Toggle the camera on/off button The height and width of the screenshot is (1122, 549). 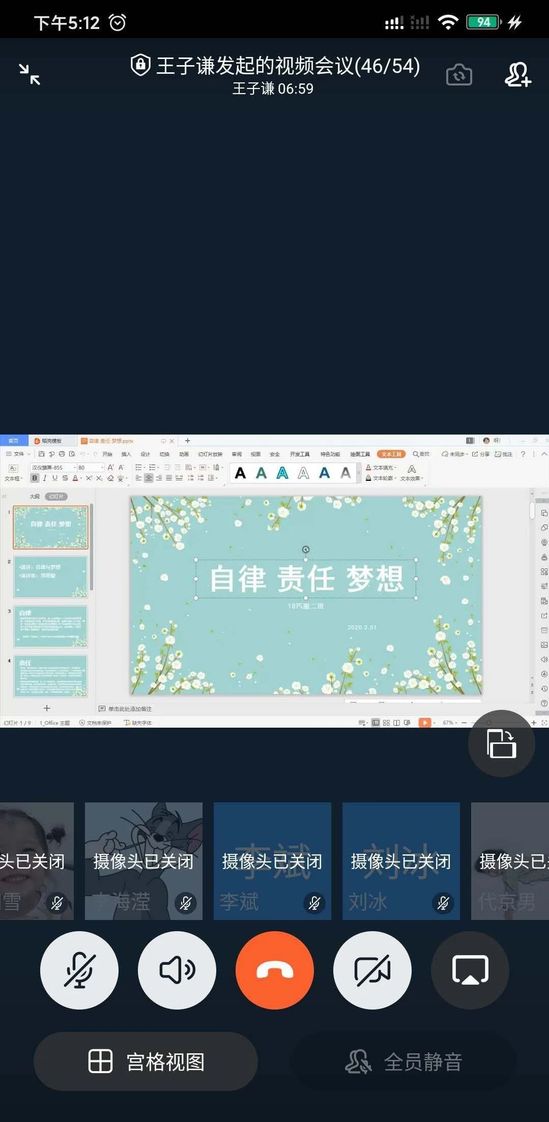pyautogui.click(x=372, y=970)
